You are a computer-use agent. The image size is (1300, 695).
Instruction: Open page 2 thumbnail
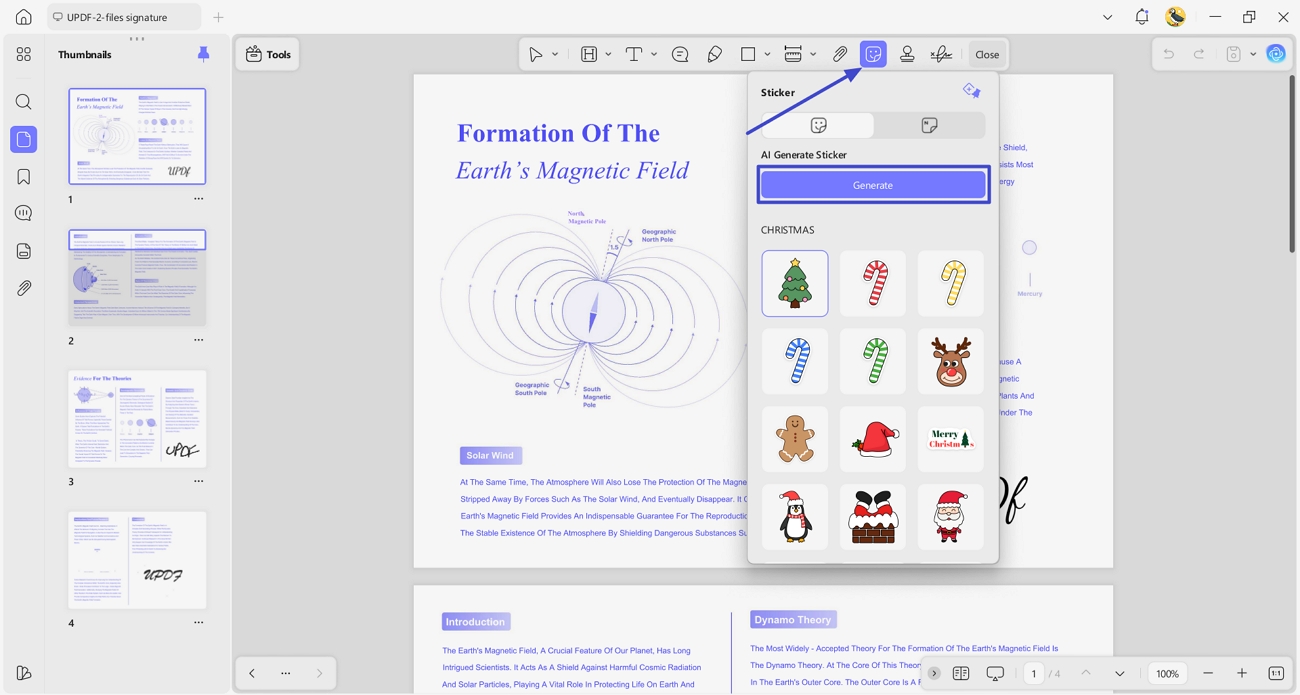pyautogui.click(x=137, y=277)
